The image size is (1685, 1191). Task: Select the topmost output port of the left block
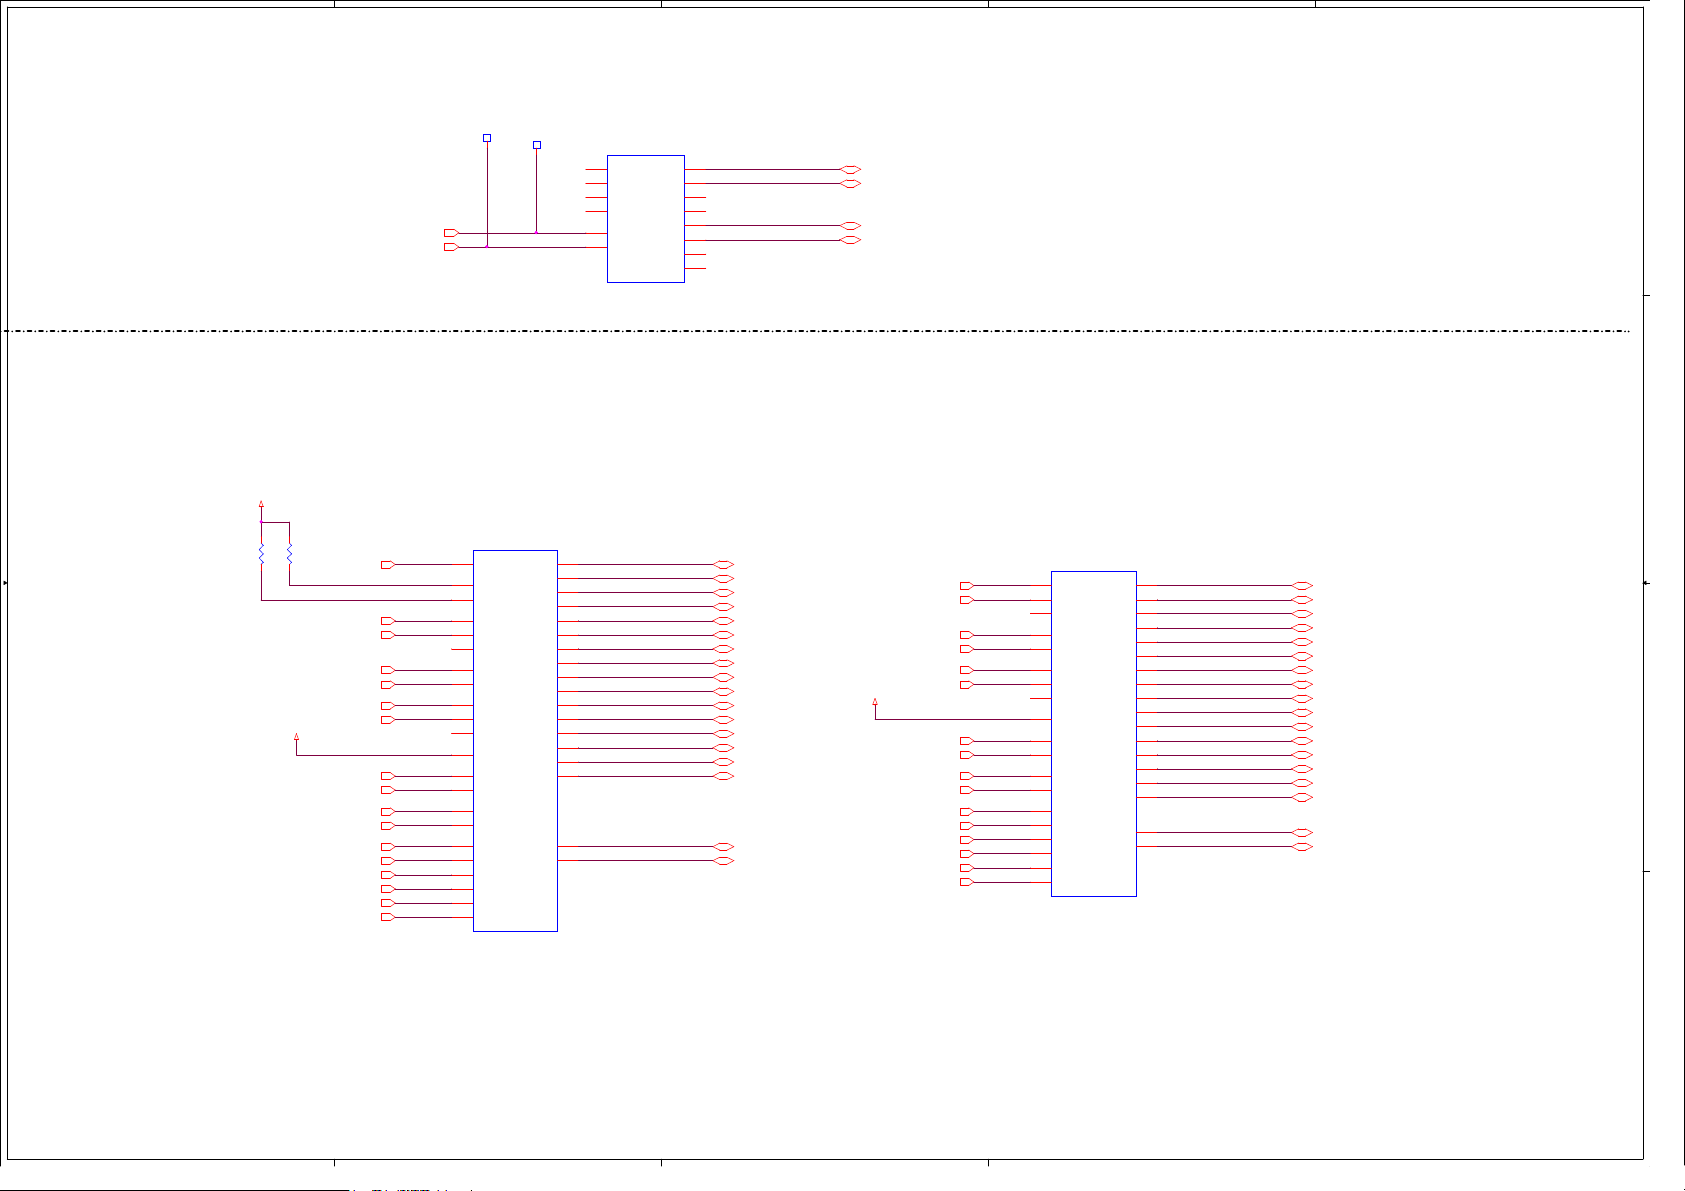tap(724, 565)
